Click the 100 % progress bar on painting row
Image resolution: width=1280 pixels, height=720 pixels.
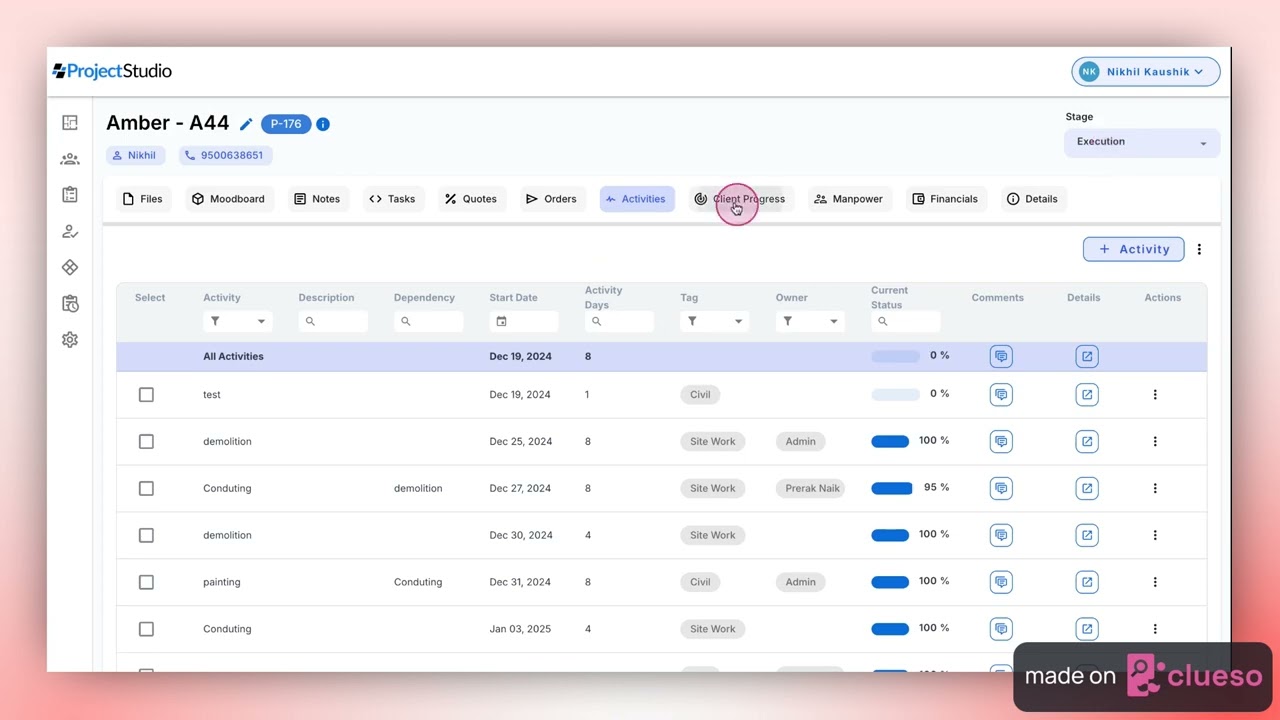pos(890,582)
